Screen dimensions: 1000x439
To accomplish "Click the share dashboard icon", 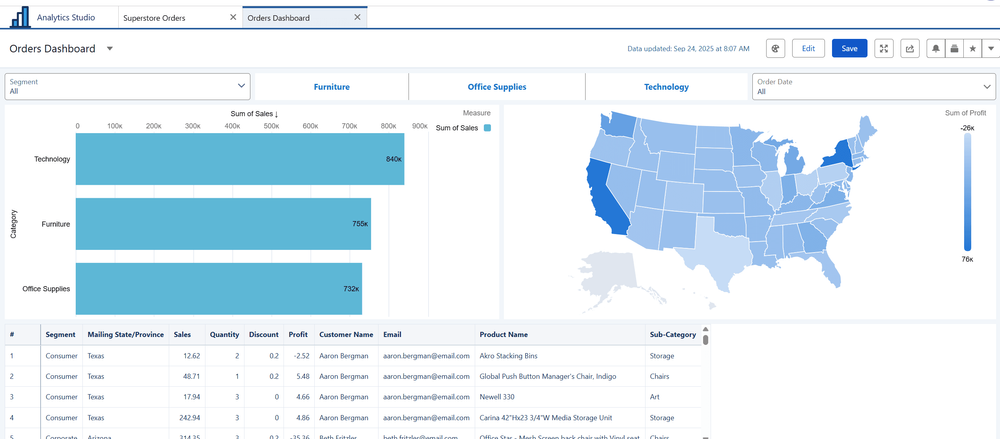I will click(x=909, y=48).
